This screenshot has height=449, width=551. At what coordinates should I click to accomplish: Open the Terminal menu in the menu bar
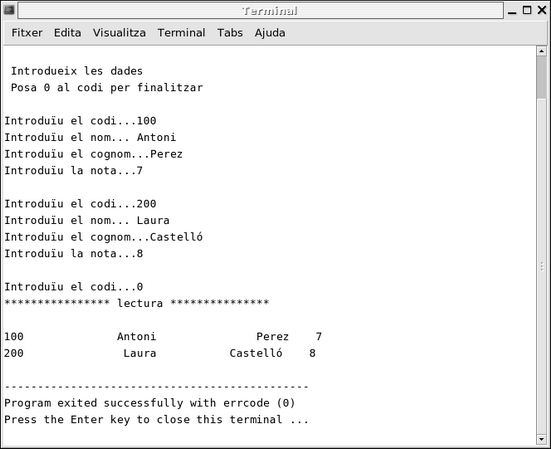pos(181,33)
